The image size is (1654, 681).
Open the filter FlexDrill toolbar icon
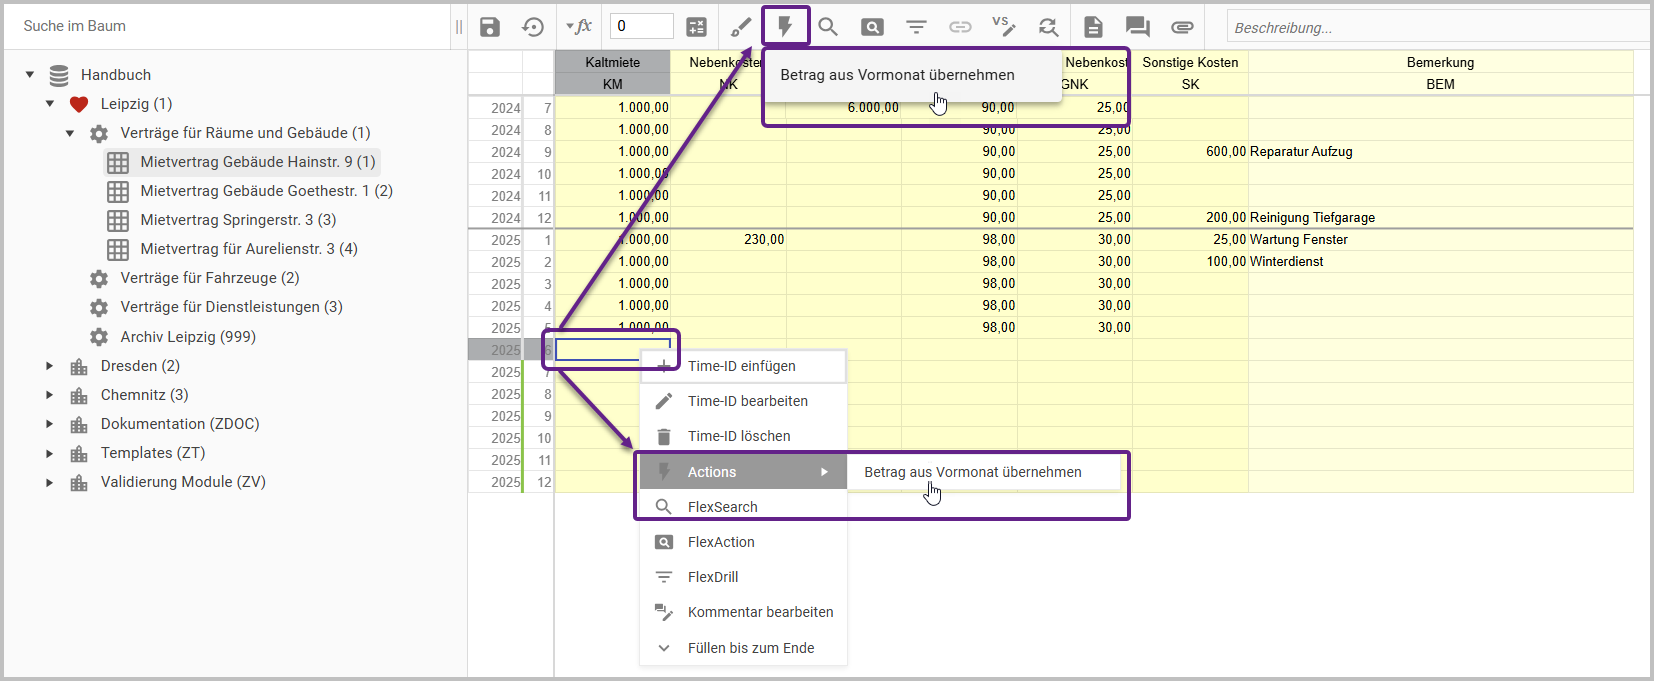click(916, 27)
